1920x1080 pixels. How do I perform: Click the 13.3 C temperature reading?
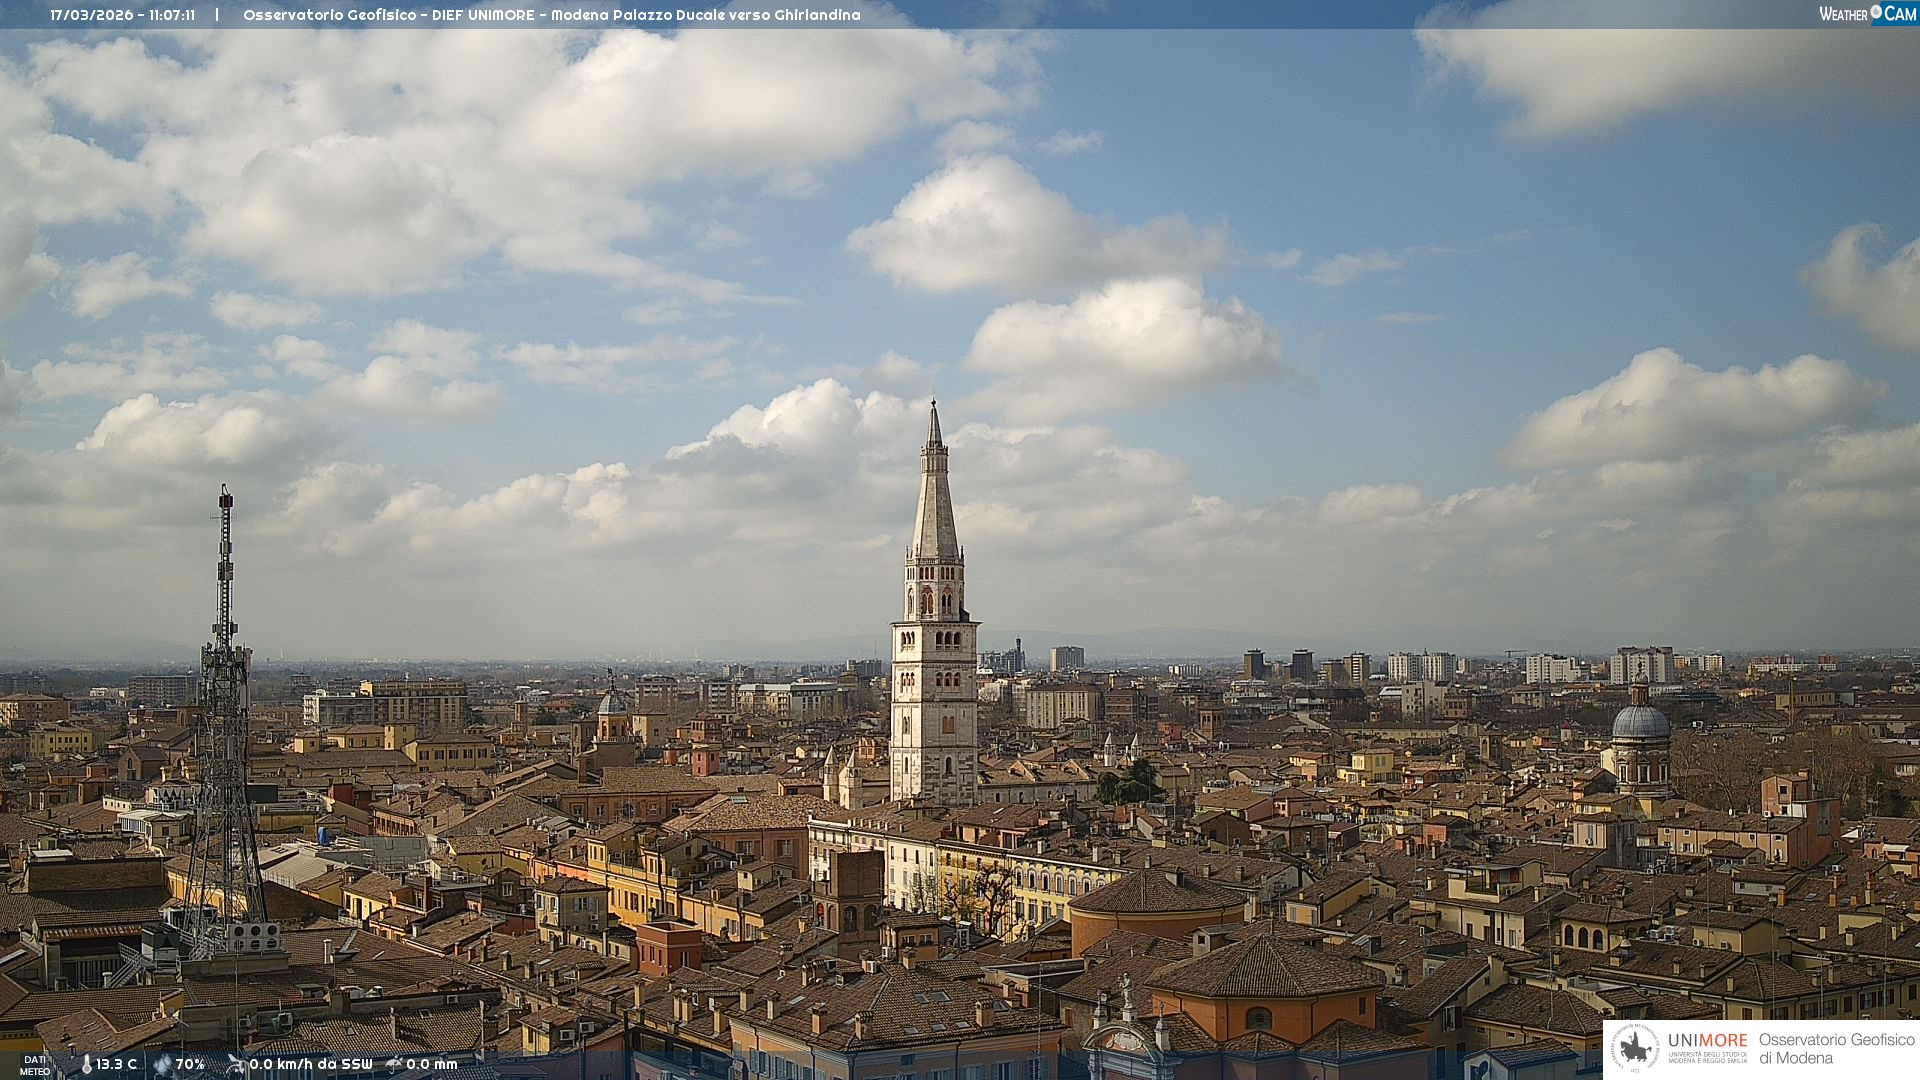(x=116, y=1065)
